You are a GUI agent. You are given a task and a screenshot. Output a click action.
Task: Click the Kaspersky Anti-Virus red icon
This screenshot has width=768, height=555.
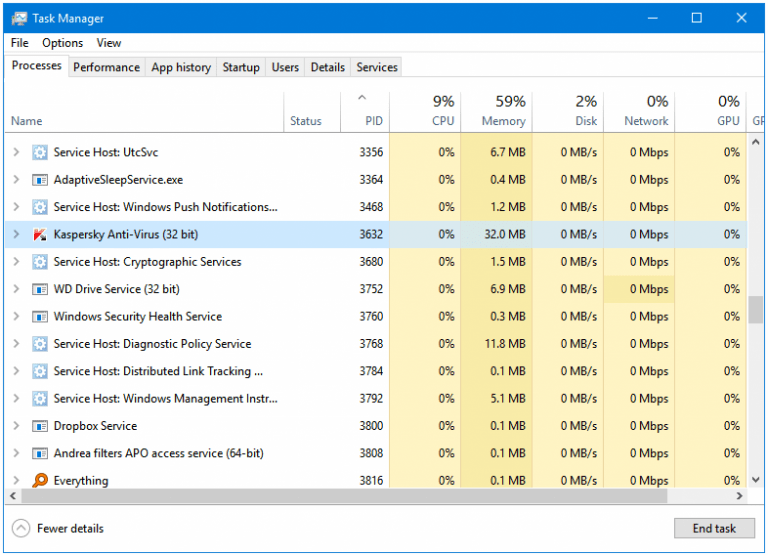40,235
